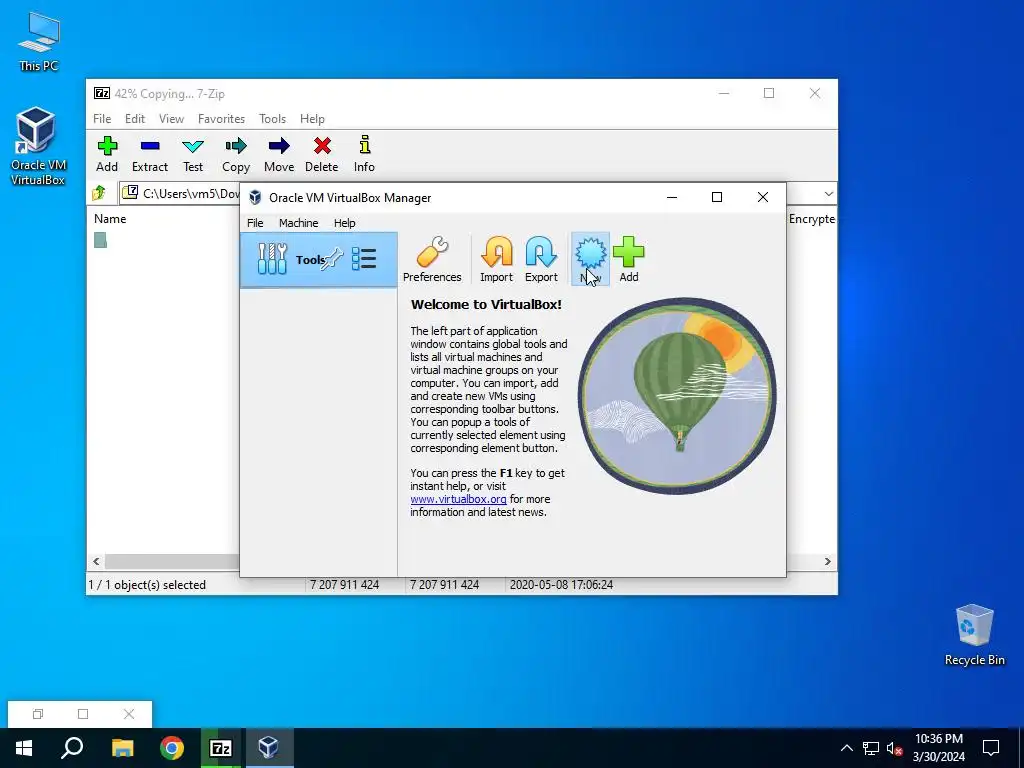Click the 7-Zip scrollbar left arrow
The image size is (1024, 768).
click(x=97, y=562)
